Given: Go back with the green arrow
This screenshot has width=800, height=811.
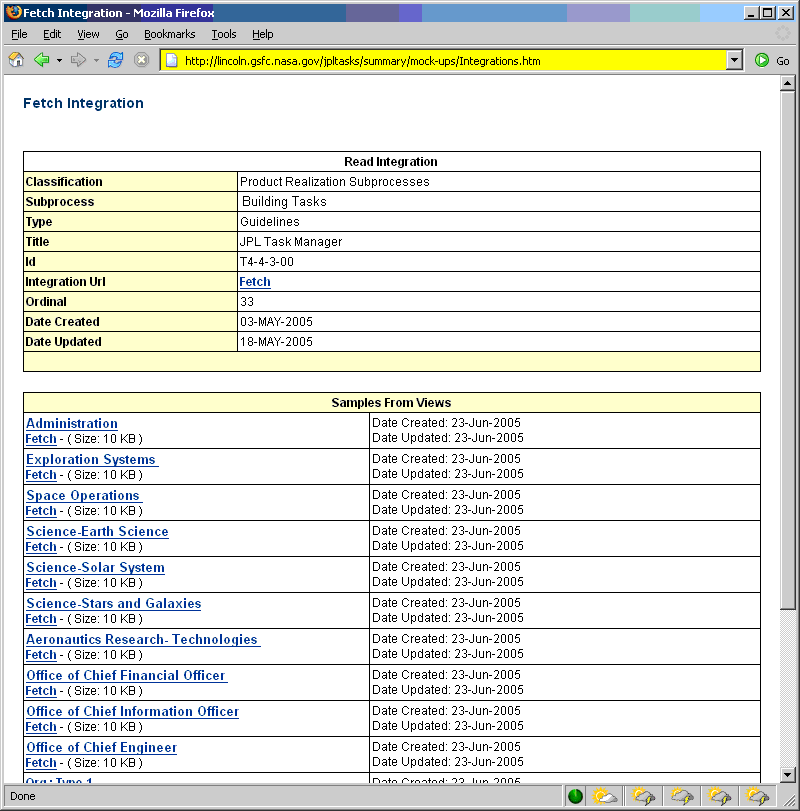Looking at the screenshot, I should [x=42, y=60].
